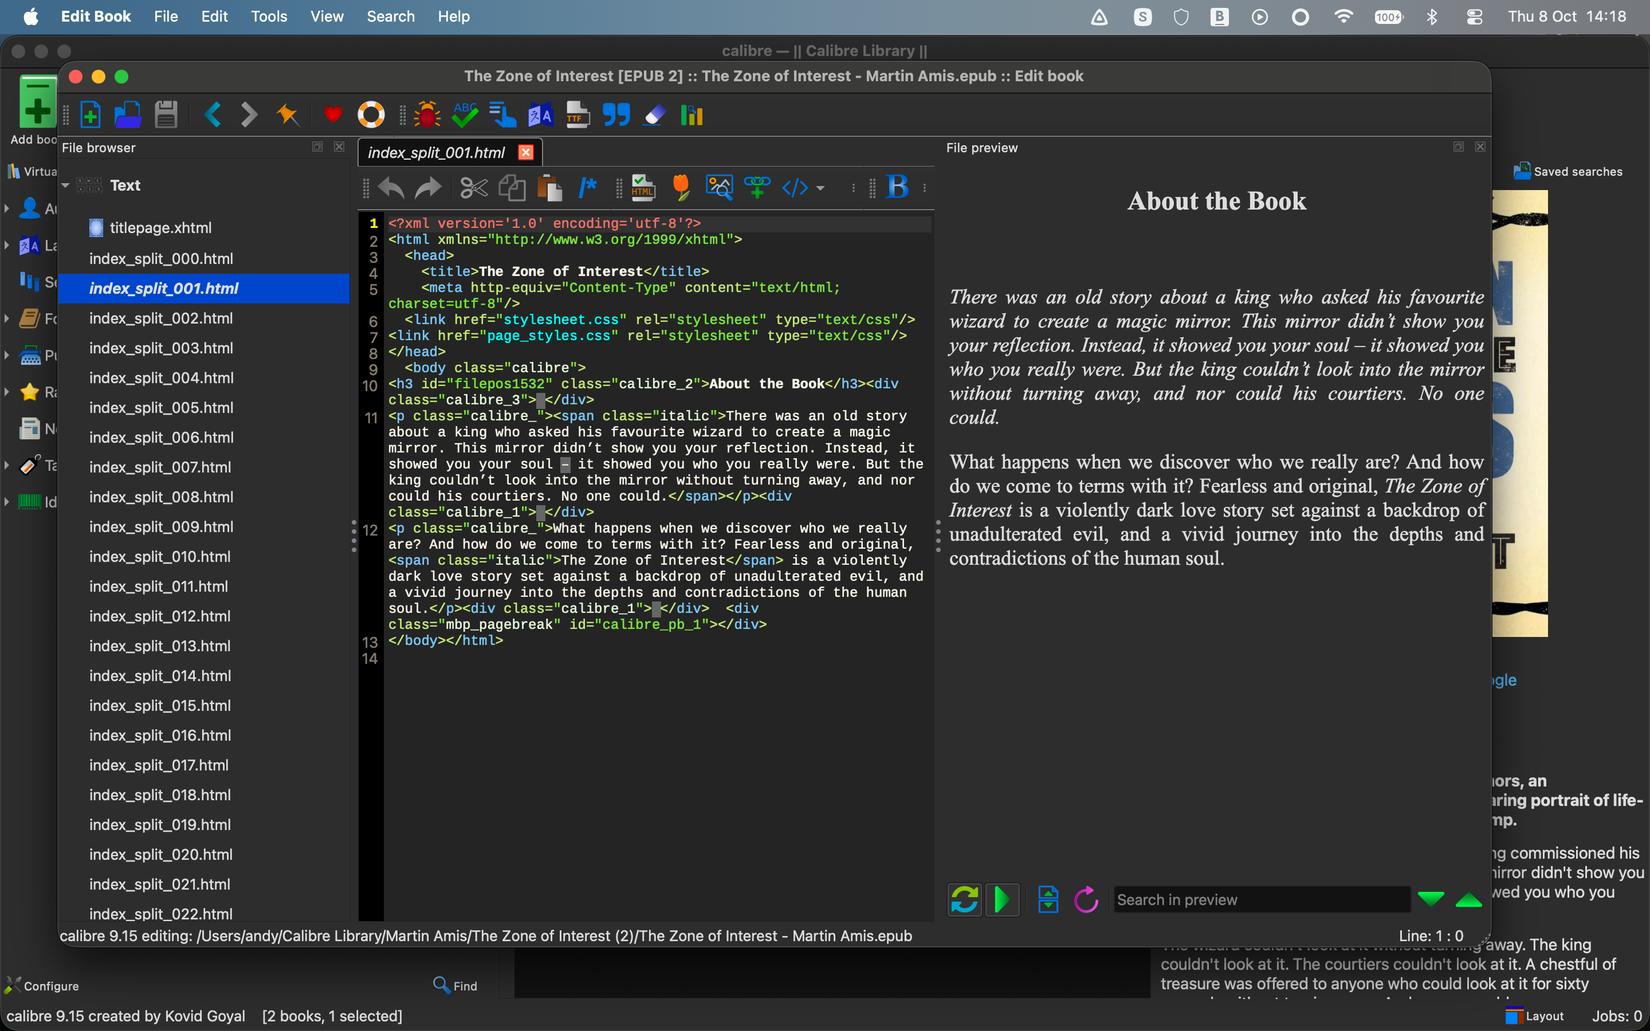
Task: Open the Search menu in menu bar
Action: (390, 16)
